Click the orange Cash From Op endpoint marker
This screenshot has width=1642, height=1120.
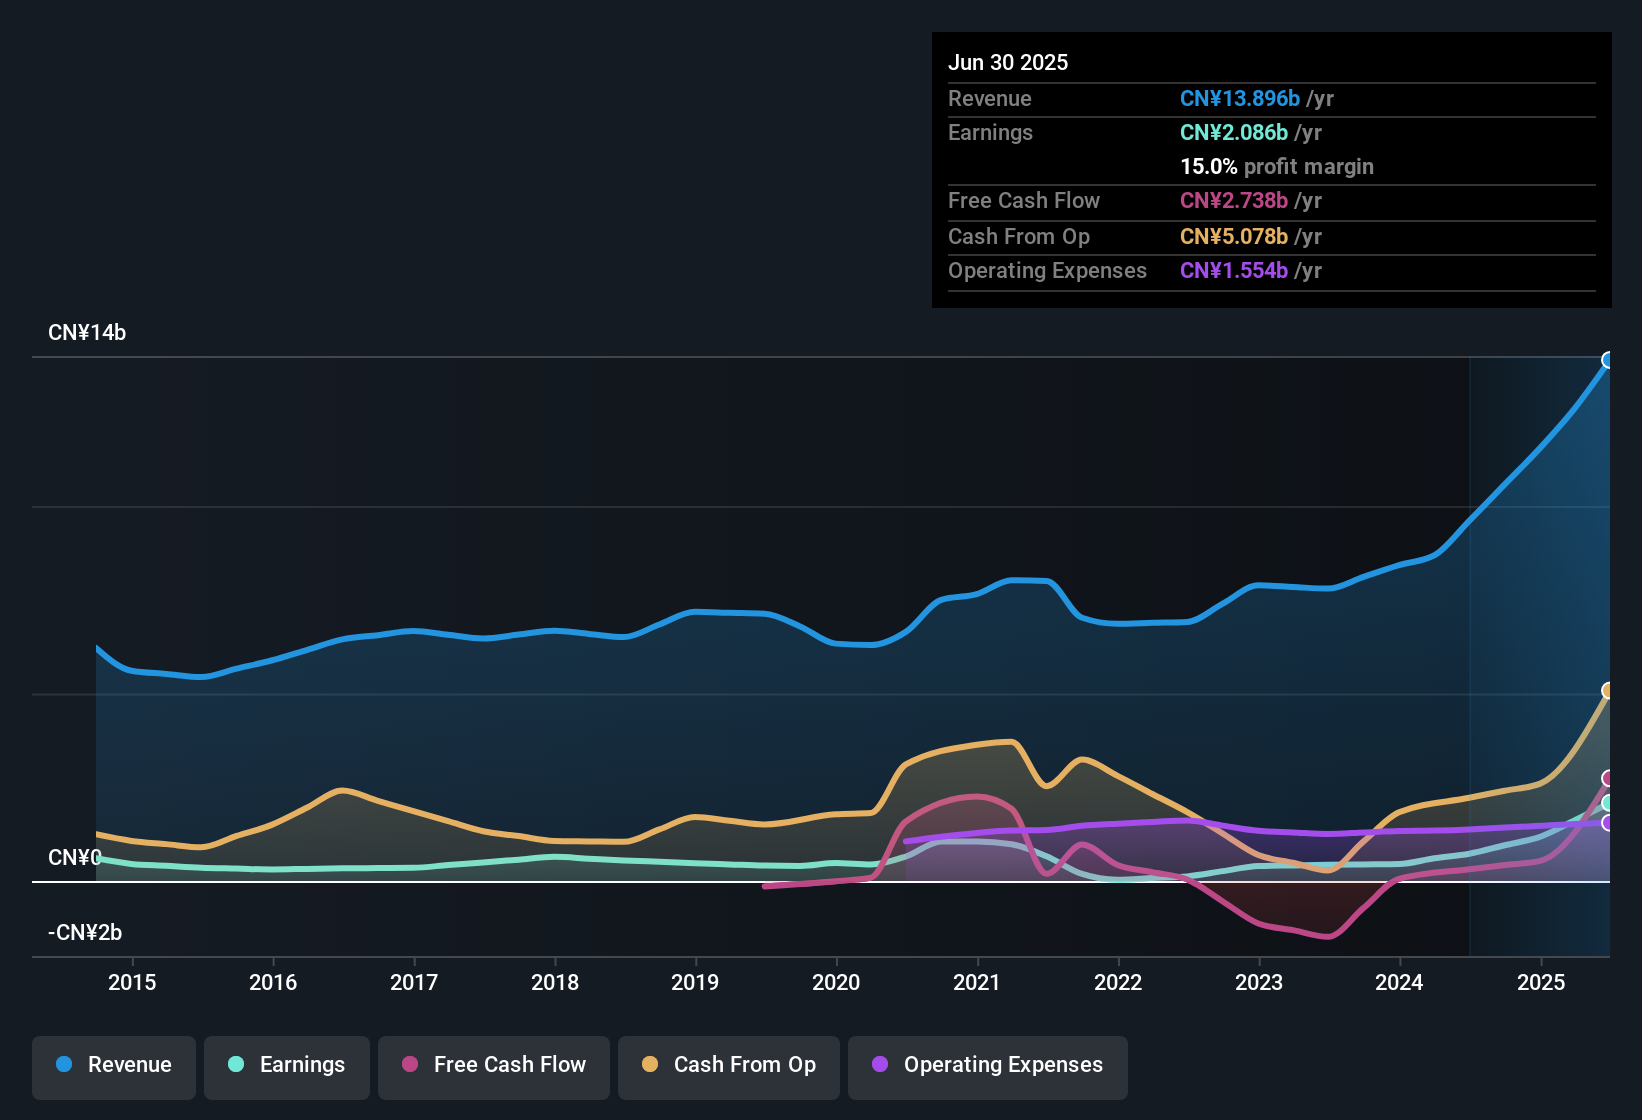tap(1606, 689)
